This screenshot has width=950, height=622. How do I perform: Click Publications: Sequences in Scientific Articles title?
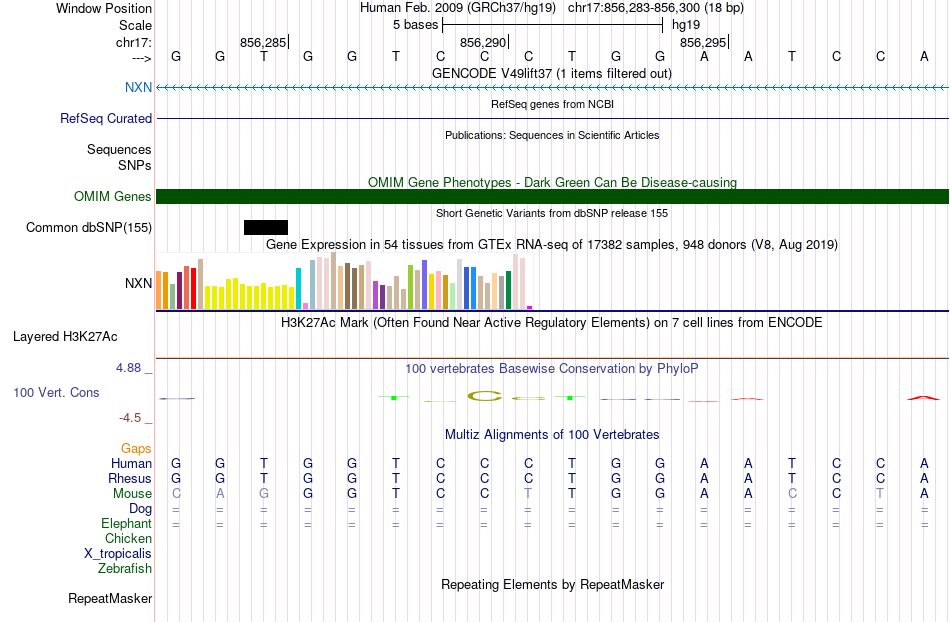pos(552,135)
